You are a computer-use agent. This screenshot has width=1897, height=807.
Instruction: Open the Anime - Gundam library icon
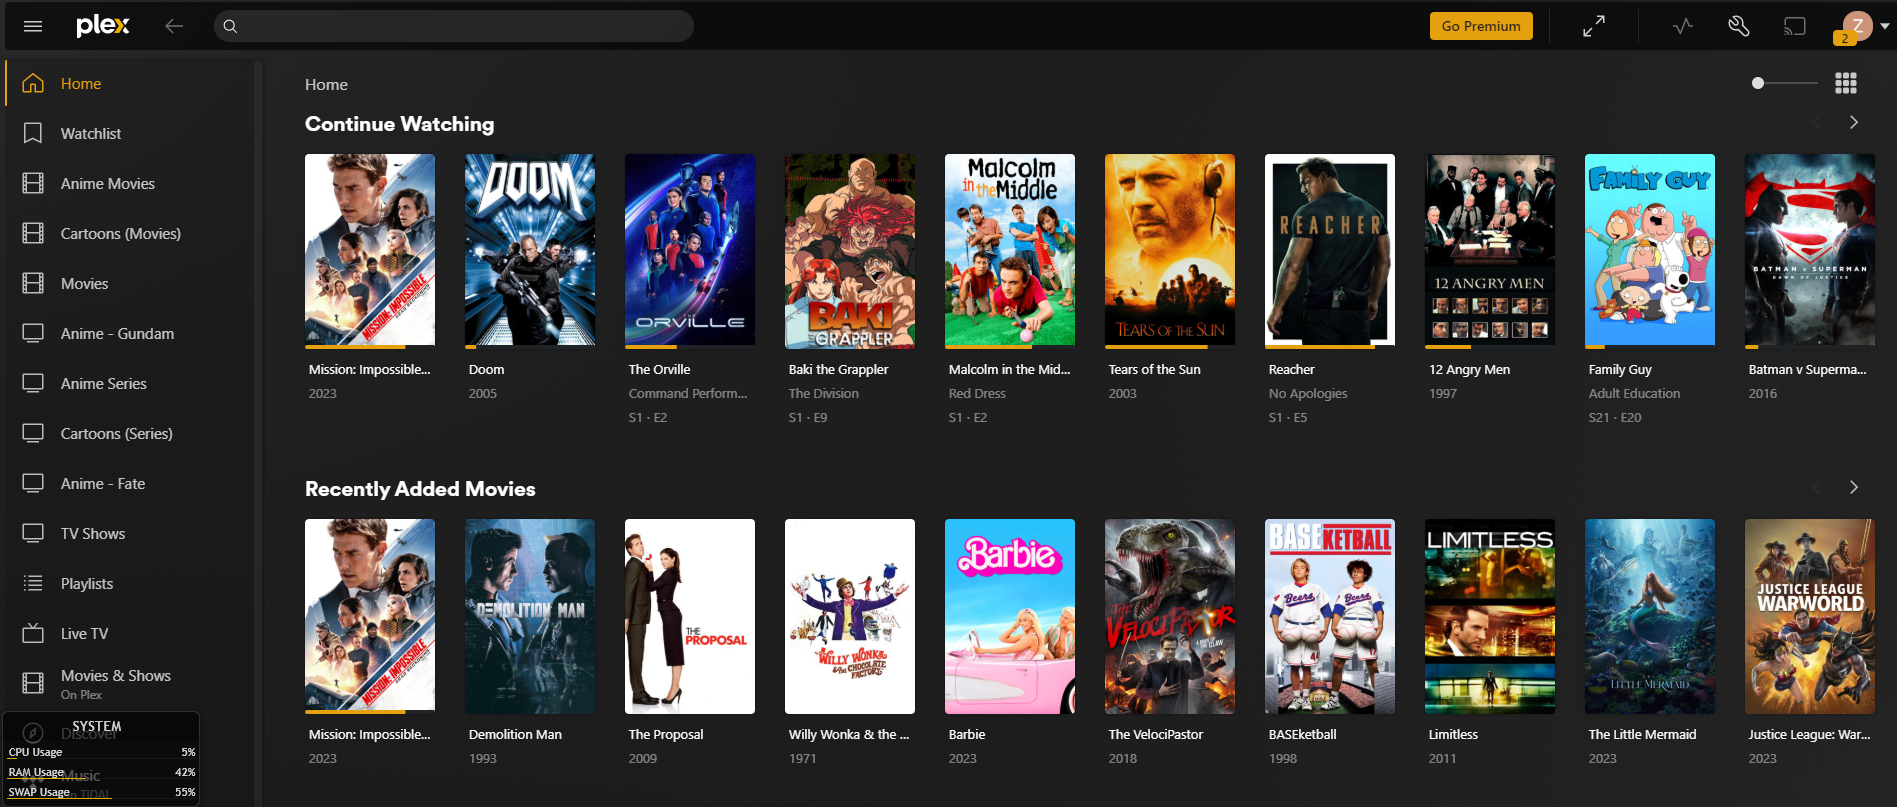click(x=33, y=333)
